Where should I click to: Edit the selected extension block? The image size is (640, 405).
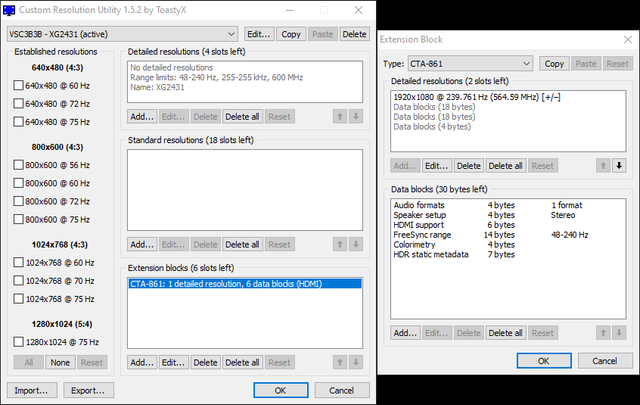pyautogui.click(x=173, y=363)
